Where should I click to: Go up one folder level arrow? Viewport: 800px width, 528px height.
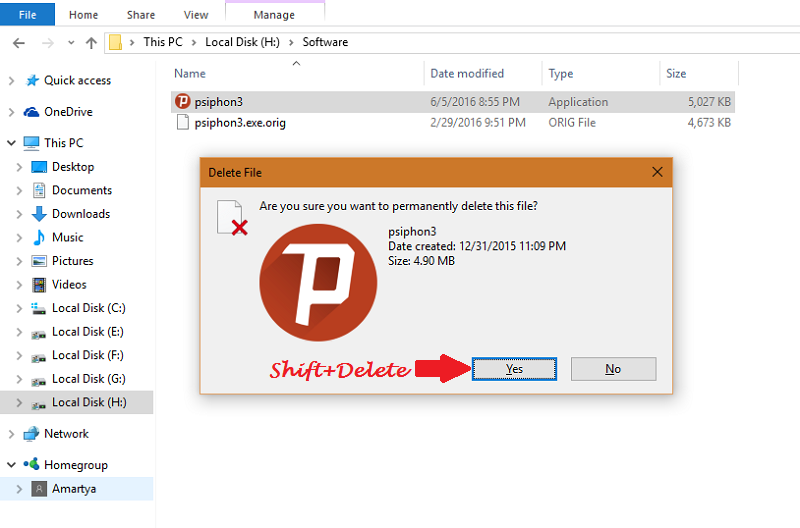[91, 43]
